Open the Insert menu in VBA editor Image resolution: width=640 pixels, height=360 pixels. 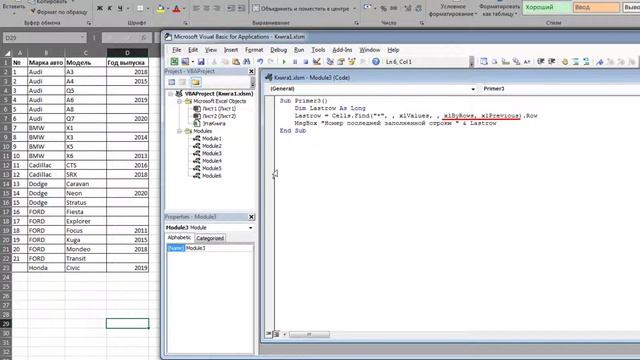tap(231, 50)
